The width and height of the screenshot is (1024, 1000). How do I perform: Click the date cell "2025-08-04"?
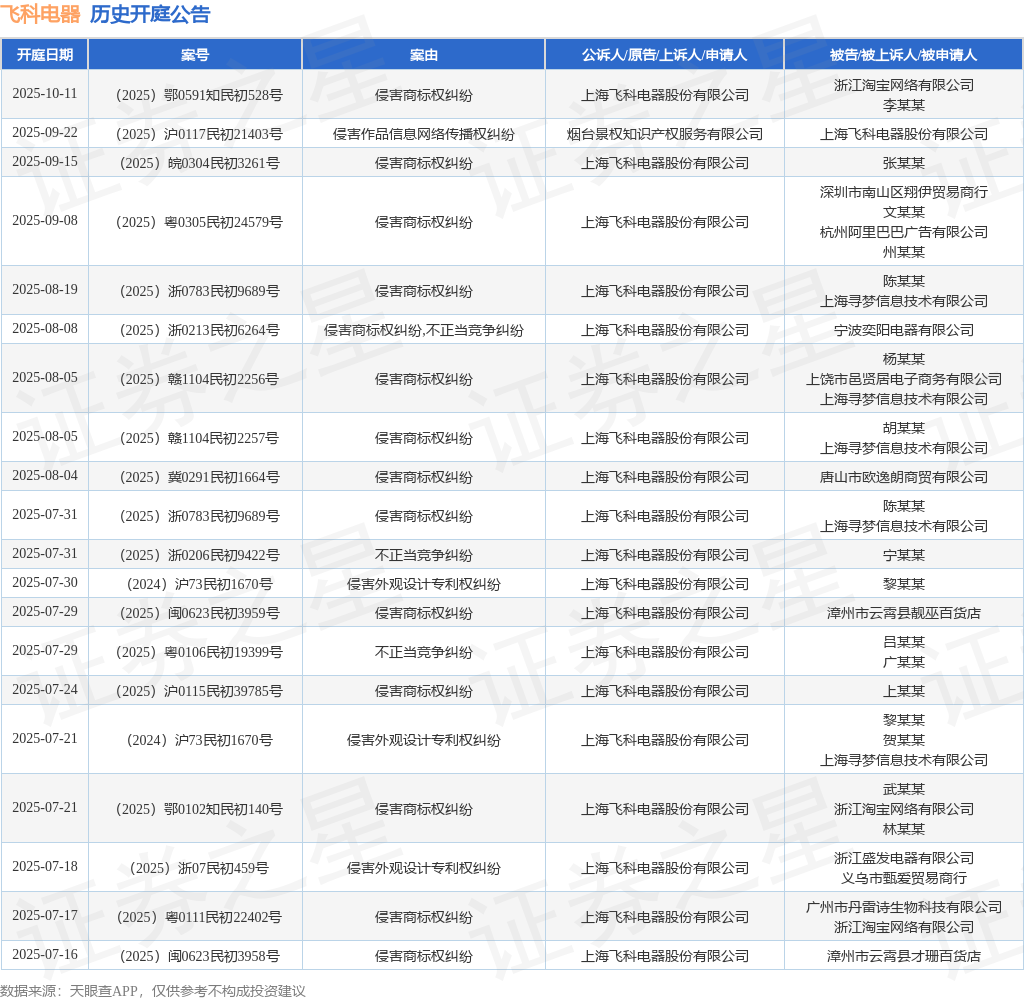tap(44, 476)
